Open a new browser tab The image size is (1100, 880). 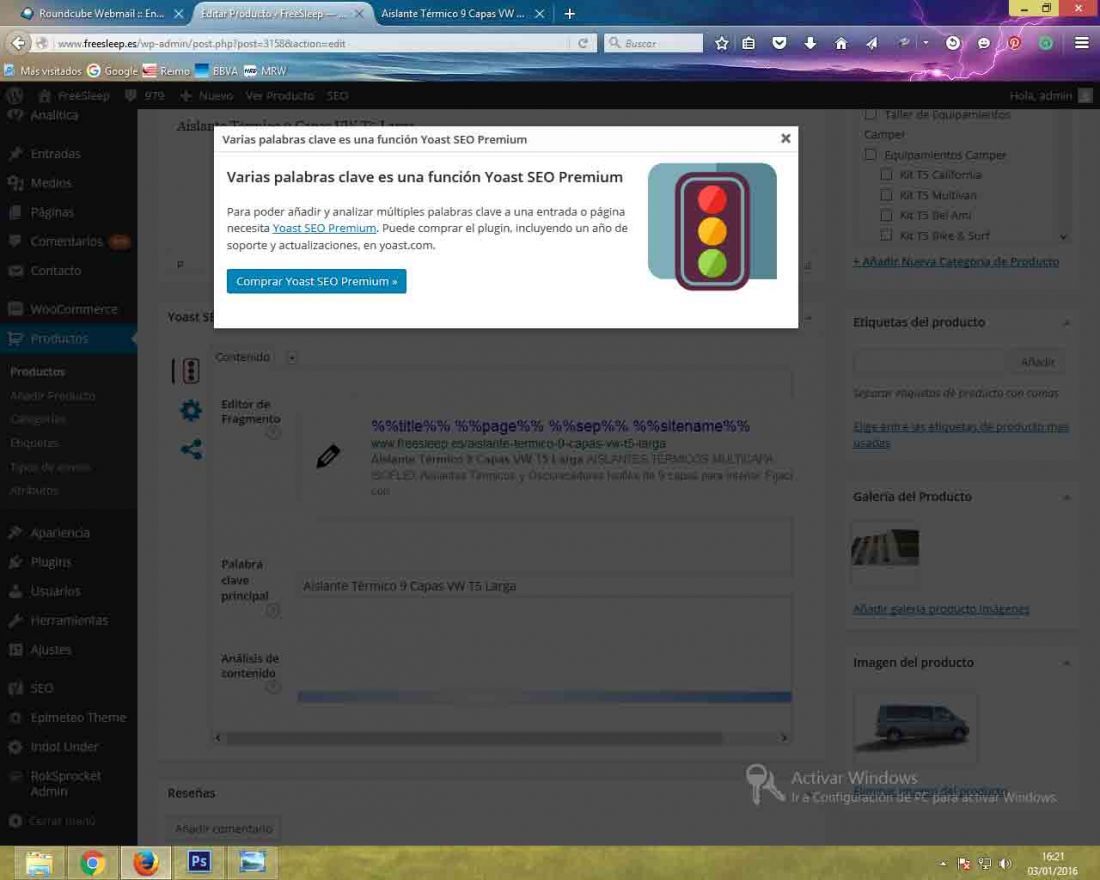570,13
